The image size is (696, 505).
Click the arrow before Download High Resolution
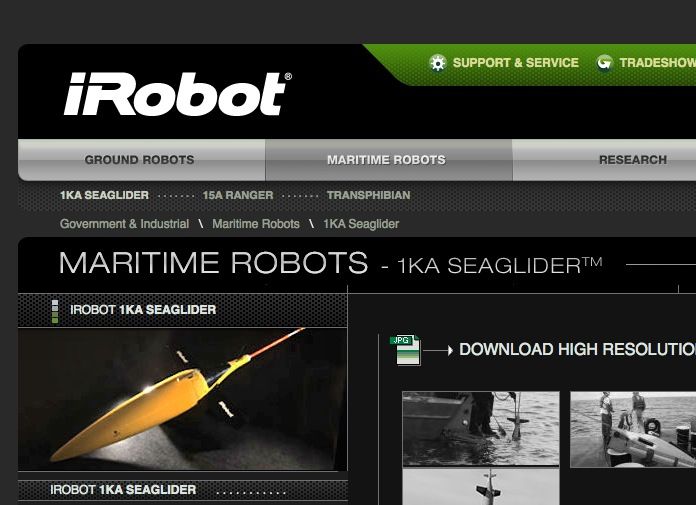click(438, 351)
